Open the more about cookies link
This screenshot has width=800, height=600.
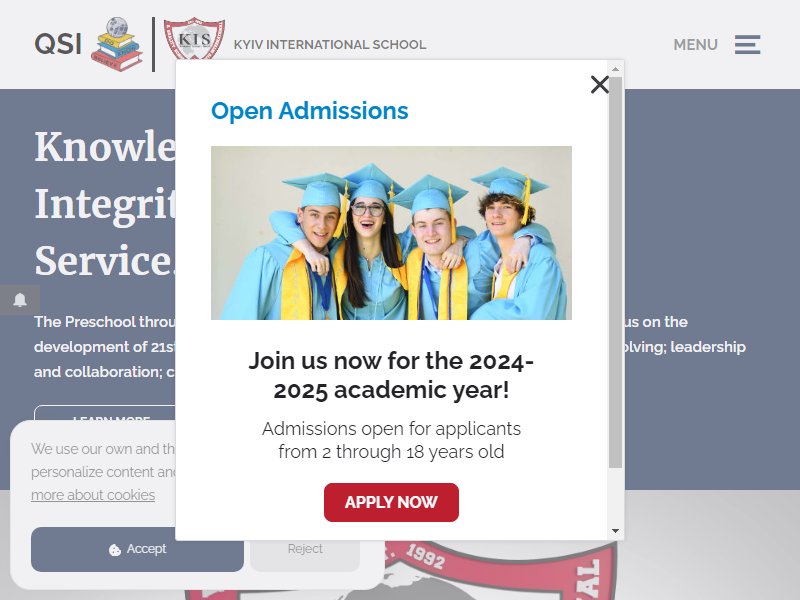tap(93, 495)
